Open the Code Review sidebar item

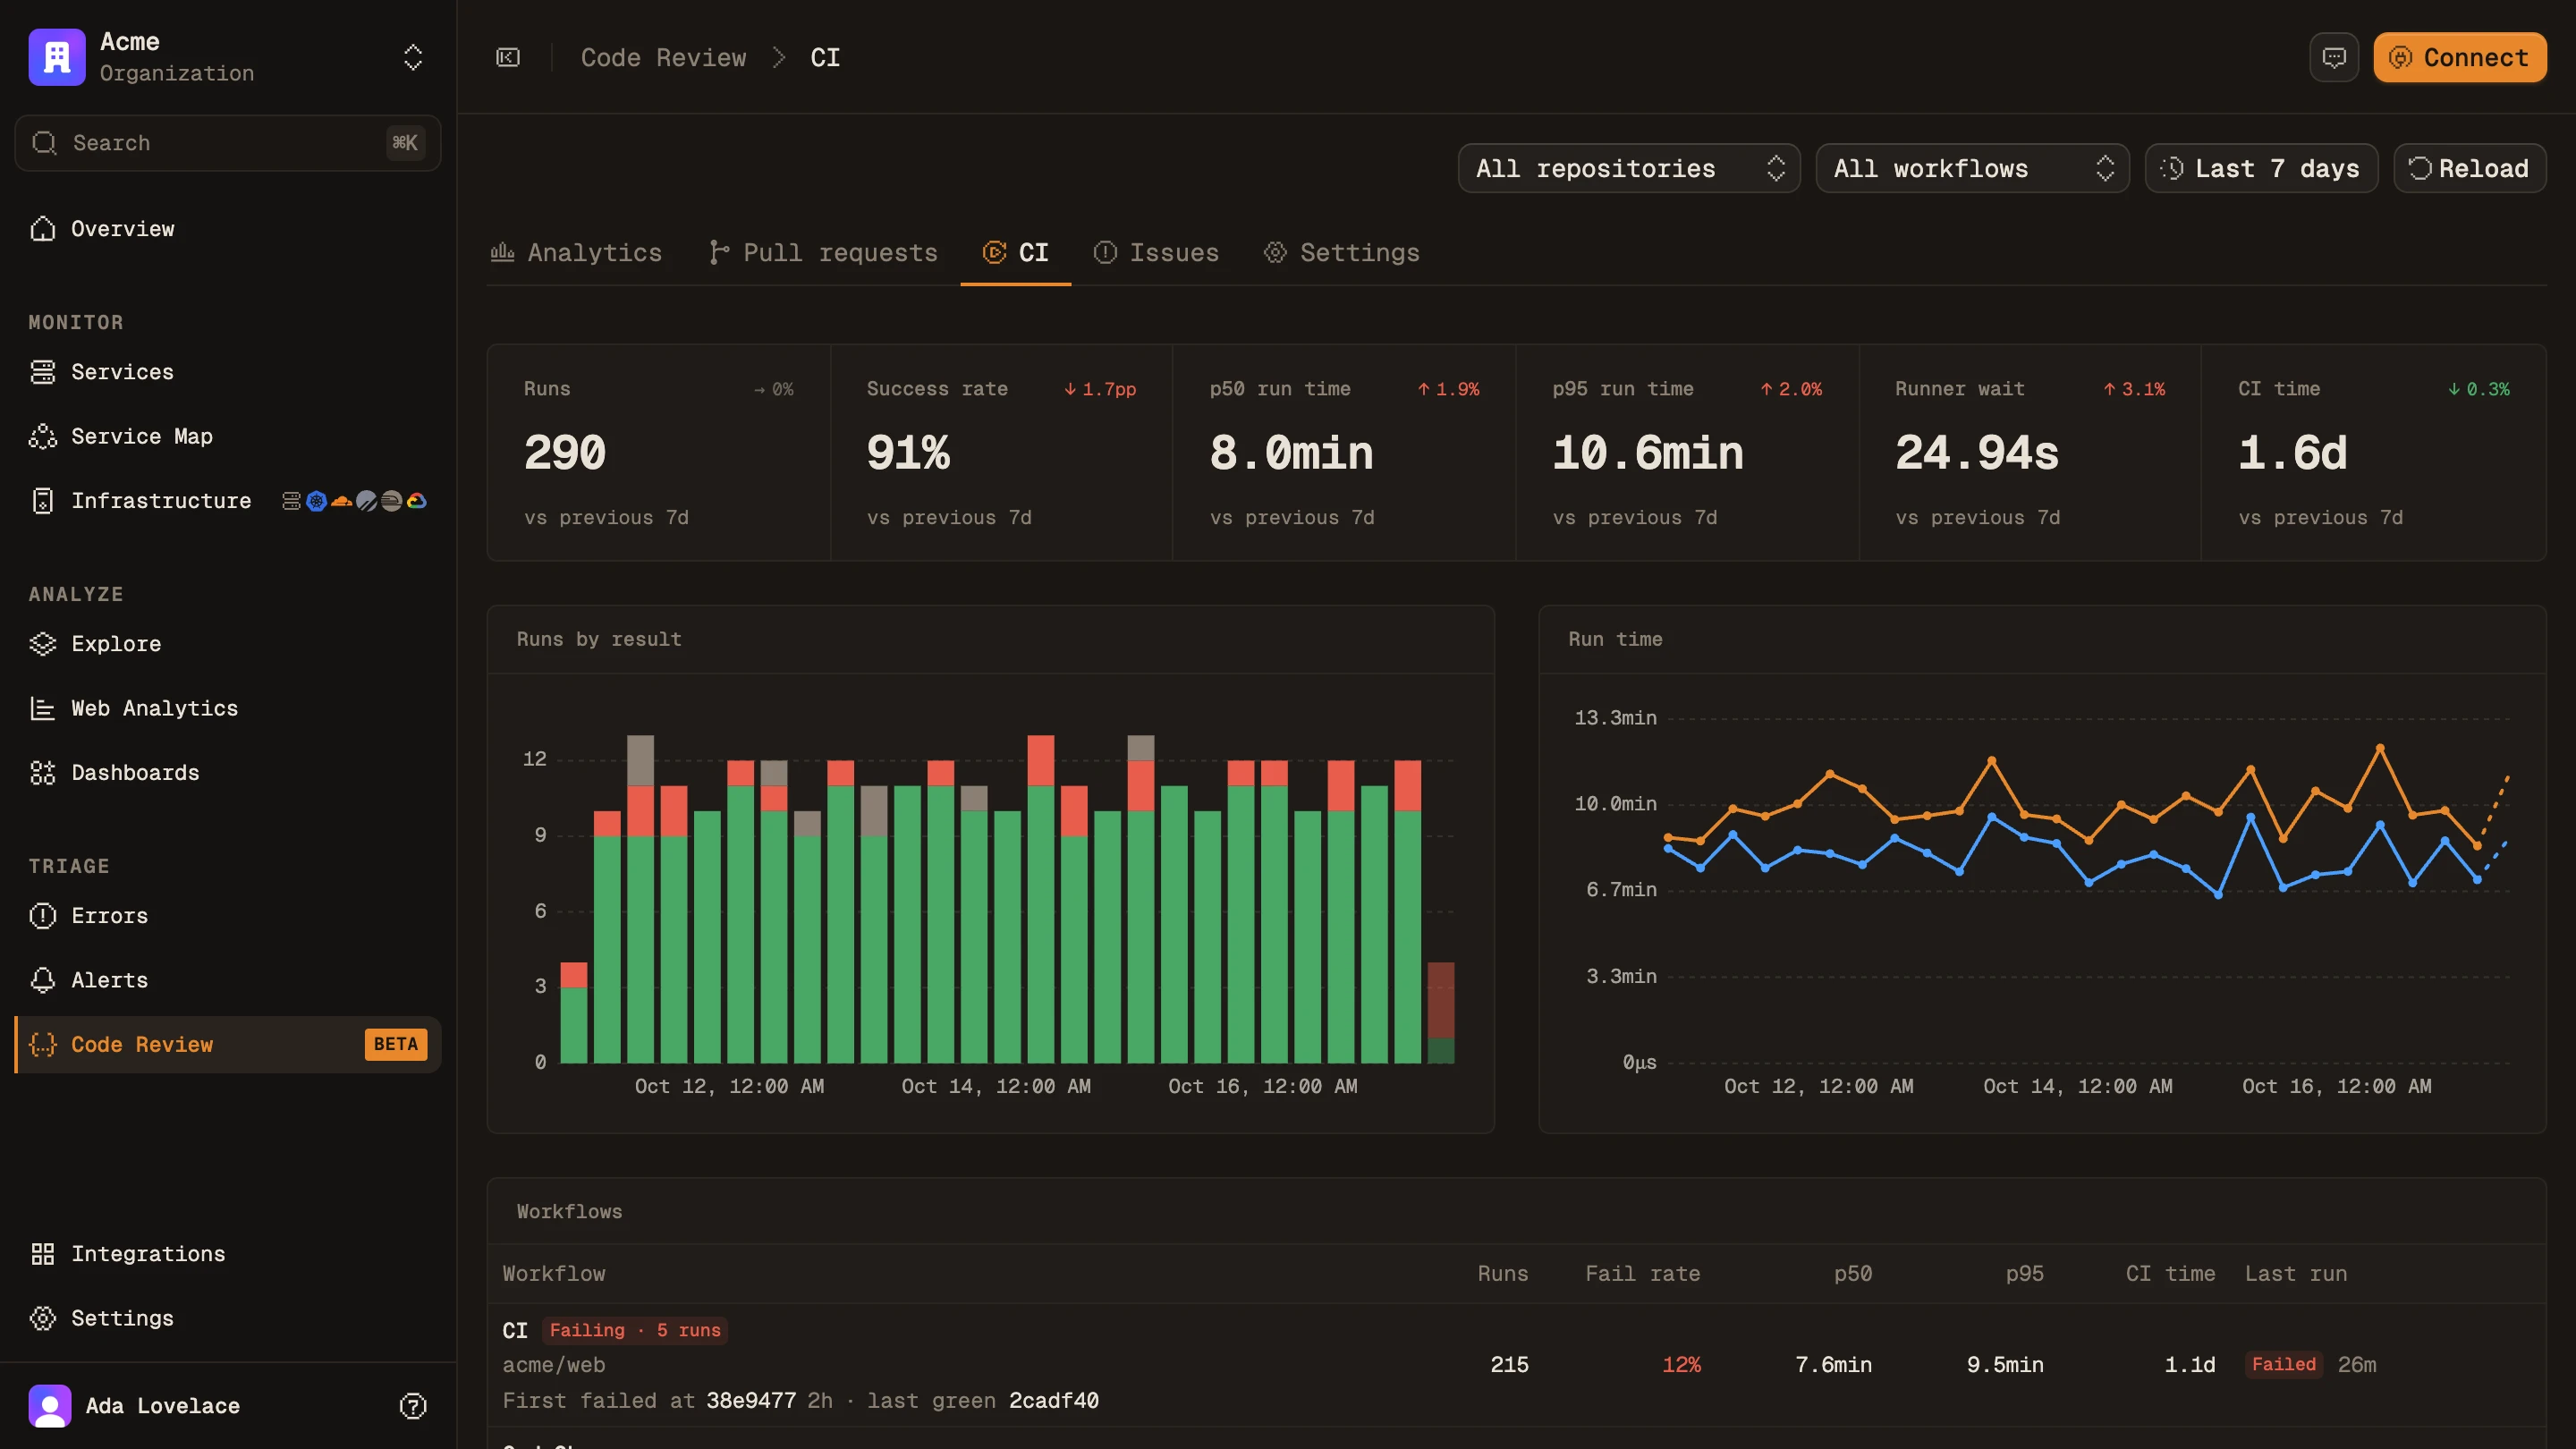pyautogui.click(x=228, y=1045)
